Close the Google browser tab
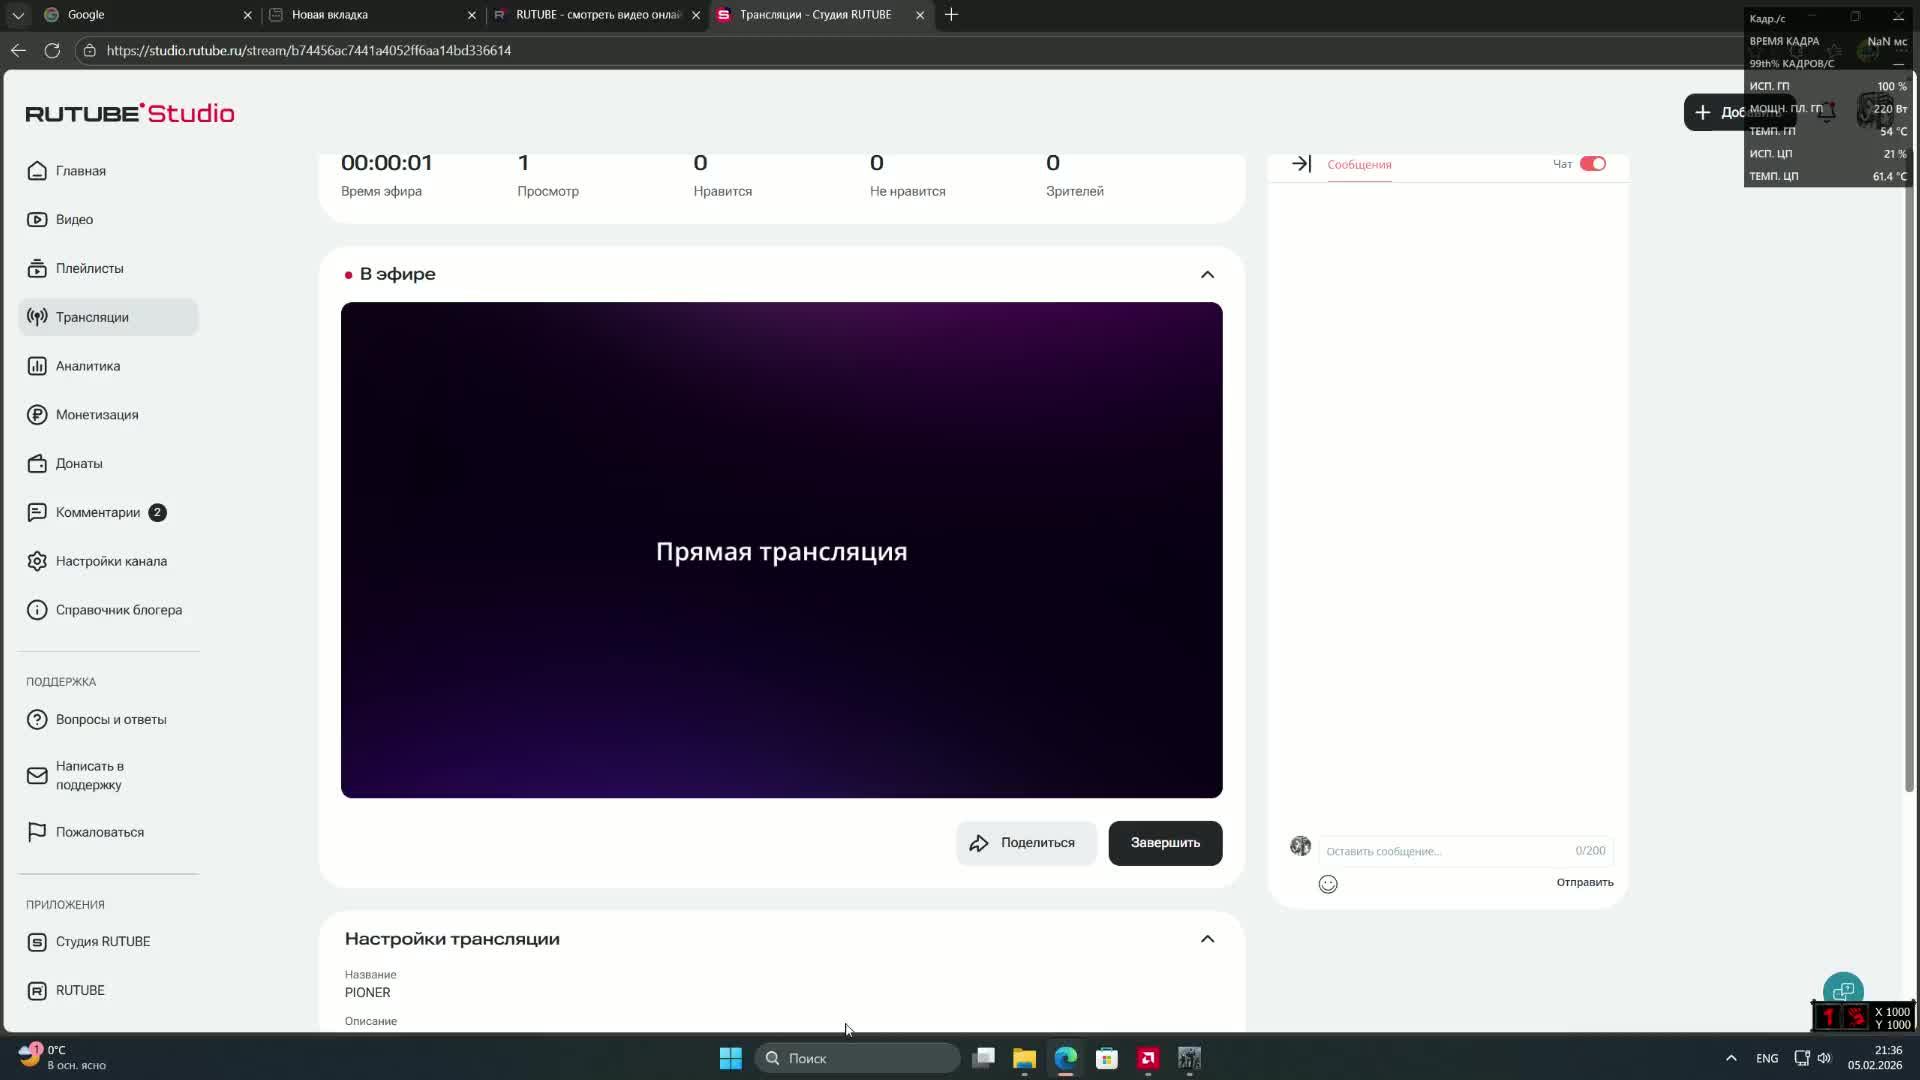 tap(247, 15)
